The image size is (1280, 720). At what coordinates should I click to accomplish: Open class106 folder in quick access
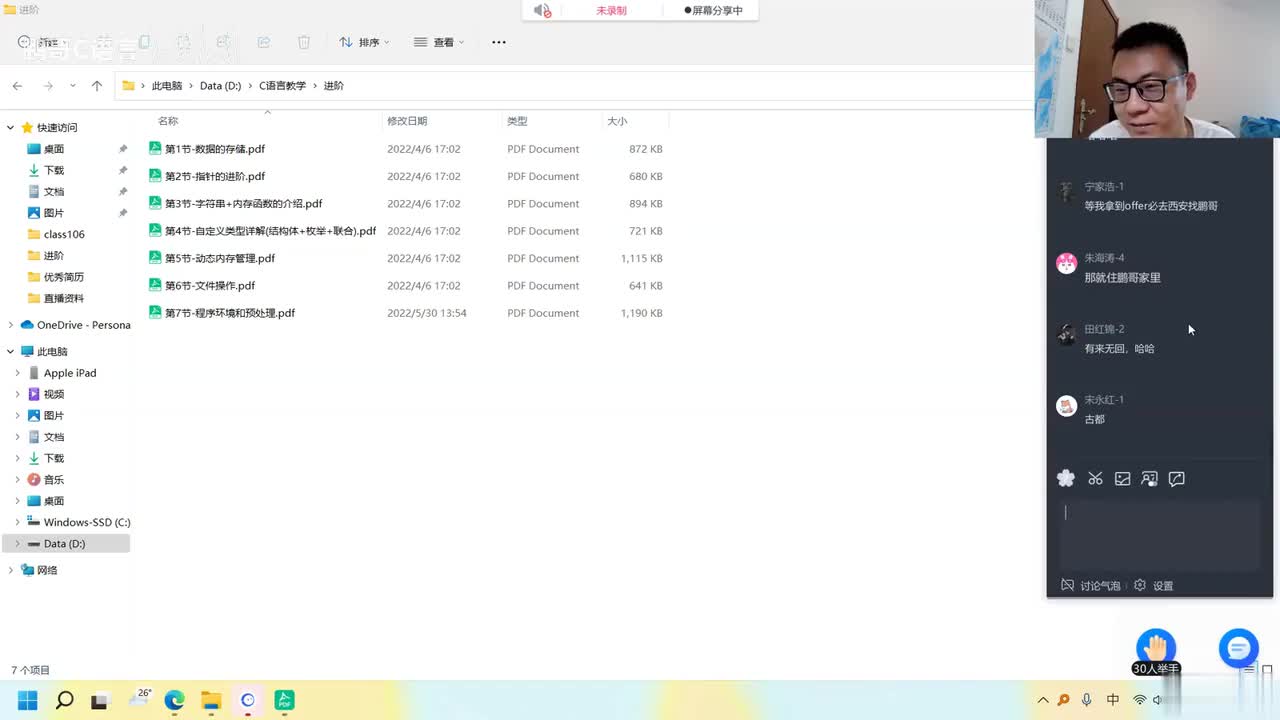click(64, 234)
